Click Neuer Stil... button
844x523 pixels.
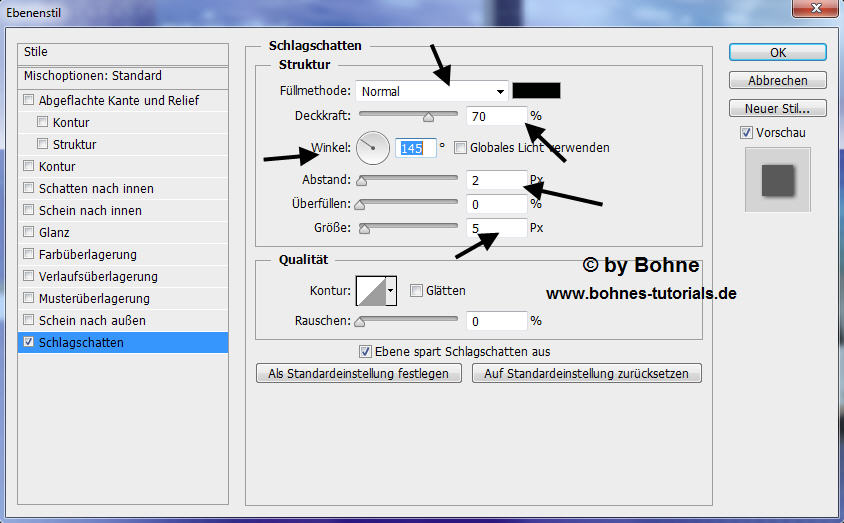pyautogui.click(x=777, y=109)
